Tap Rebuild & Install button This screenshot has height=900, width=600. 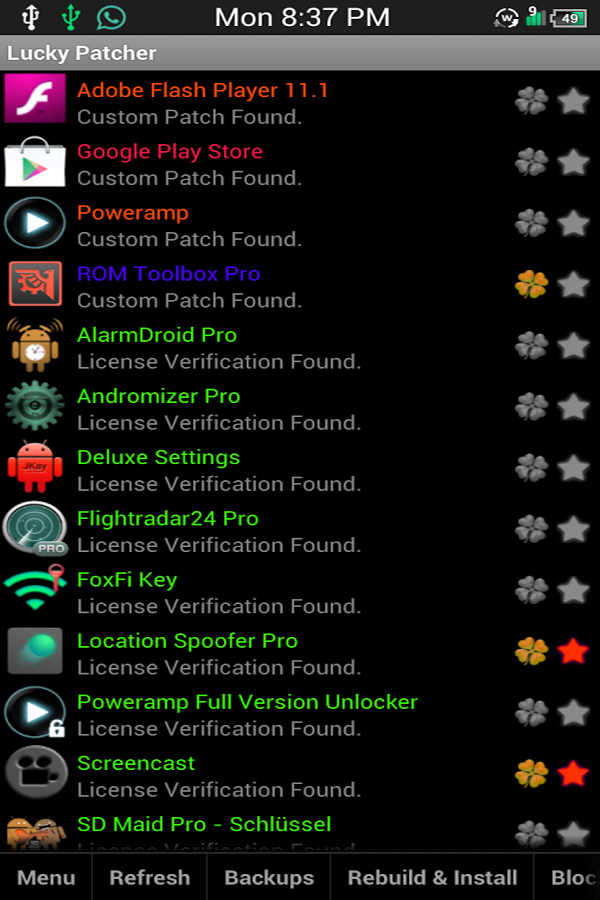[432, 877]
